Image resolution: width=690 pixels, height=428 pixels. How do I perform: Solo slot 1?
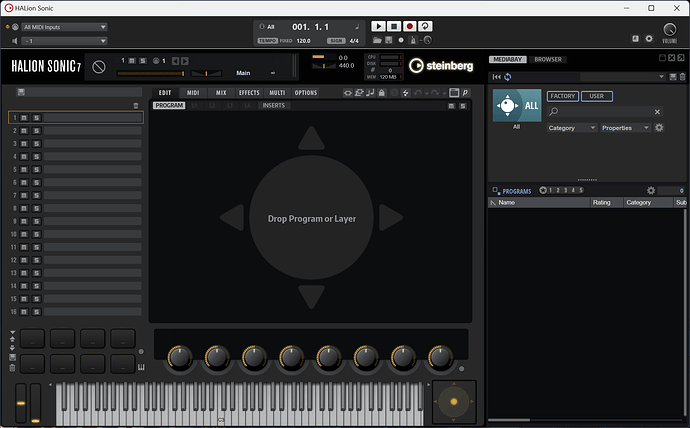(x=37, y=118)
